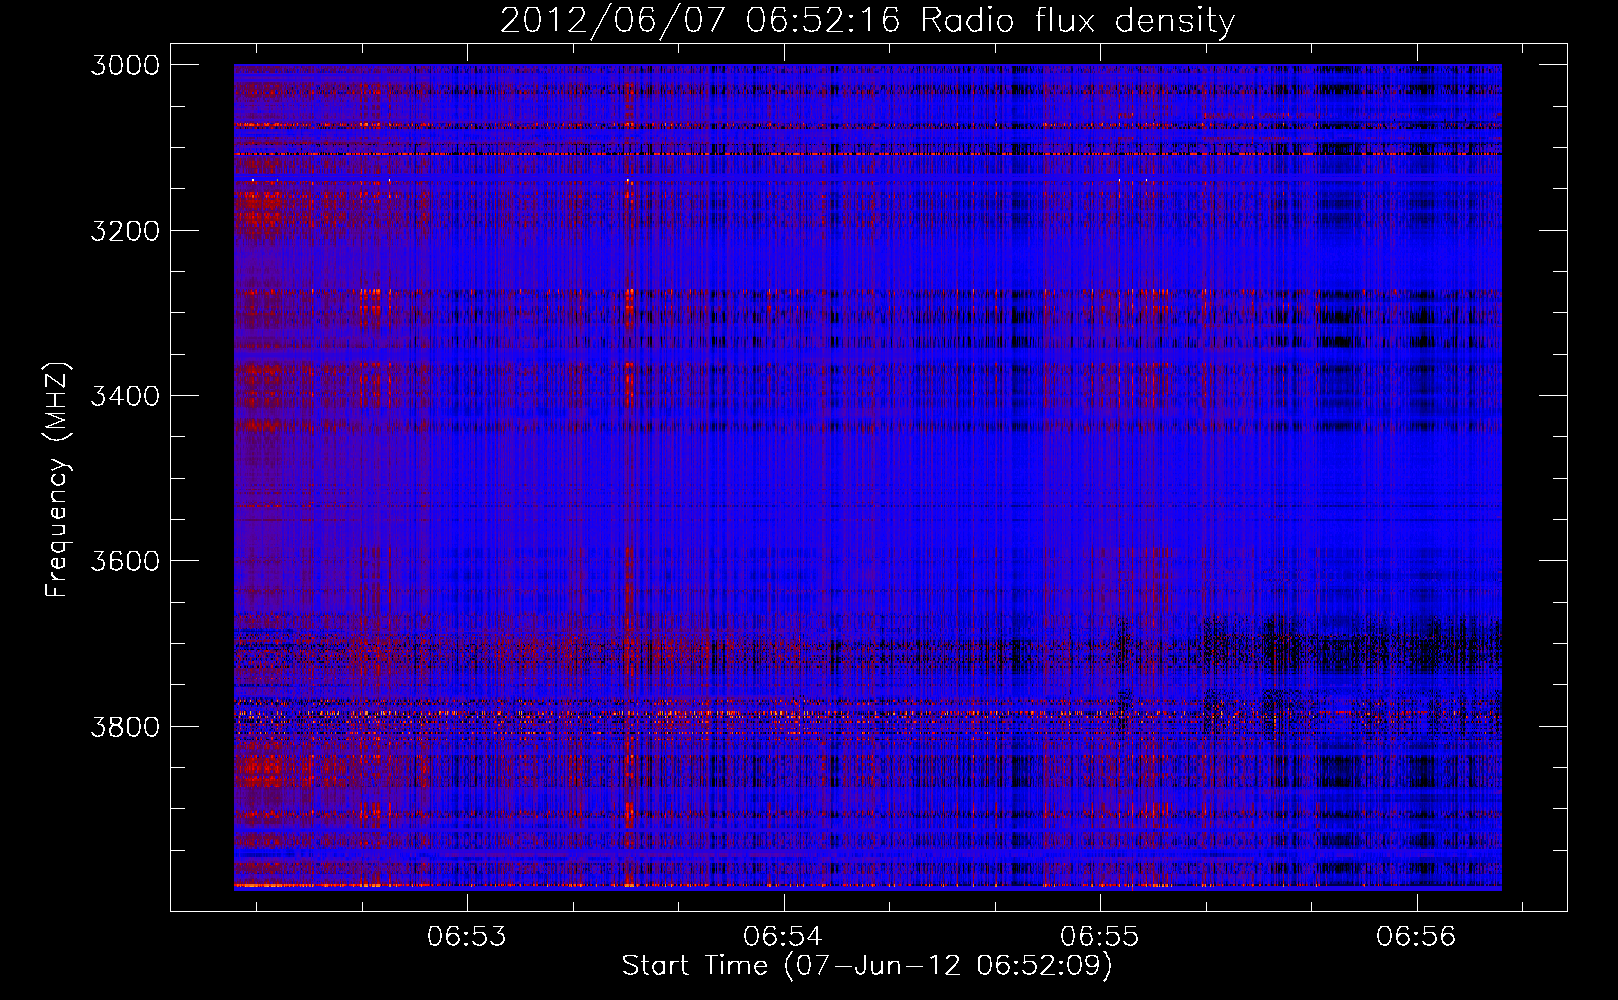
Task: Select the 3000 frequency tick label
Action: pyautogui.click(x=125, y=65)
